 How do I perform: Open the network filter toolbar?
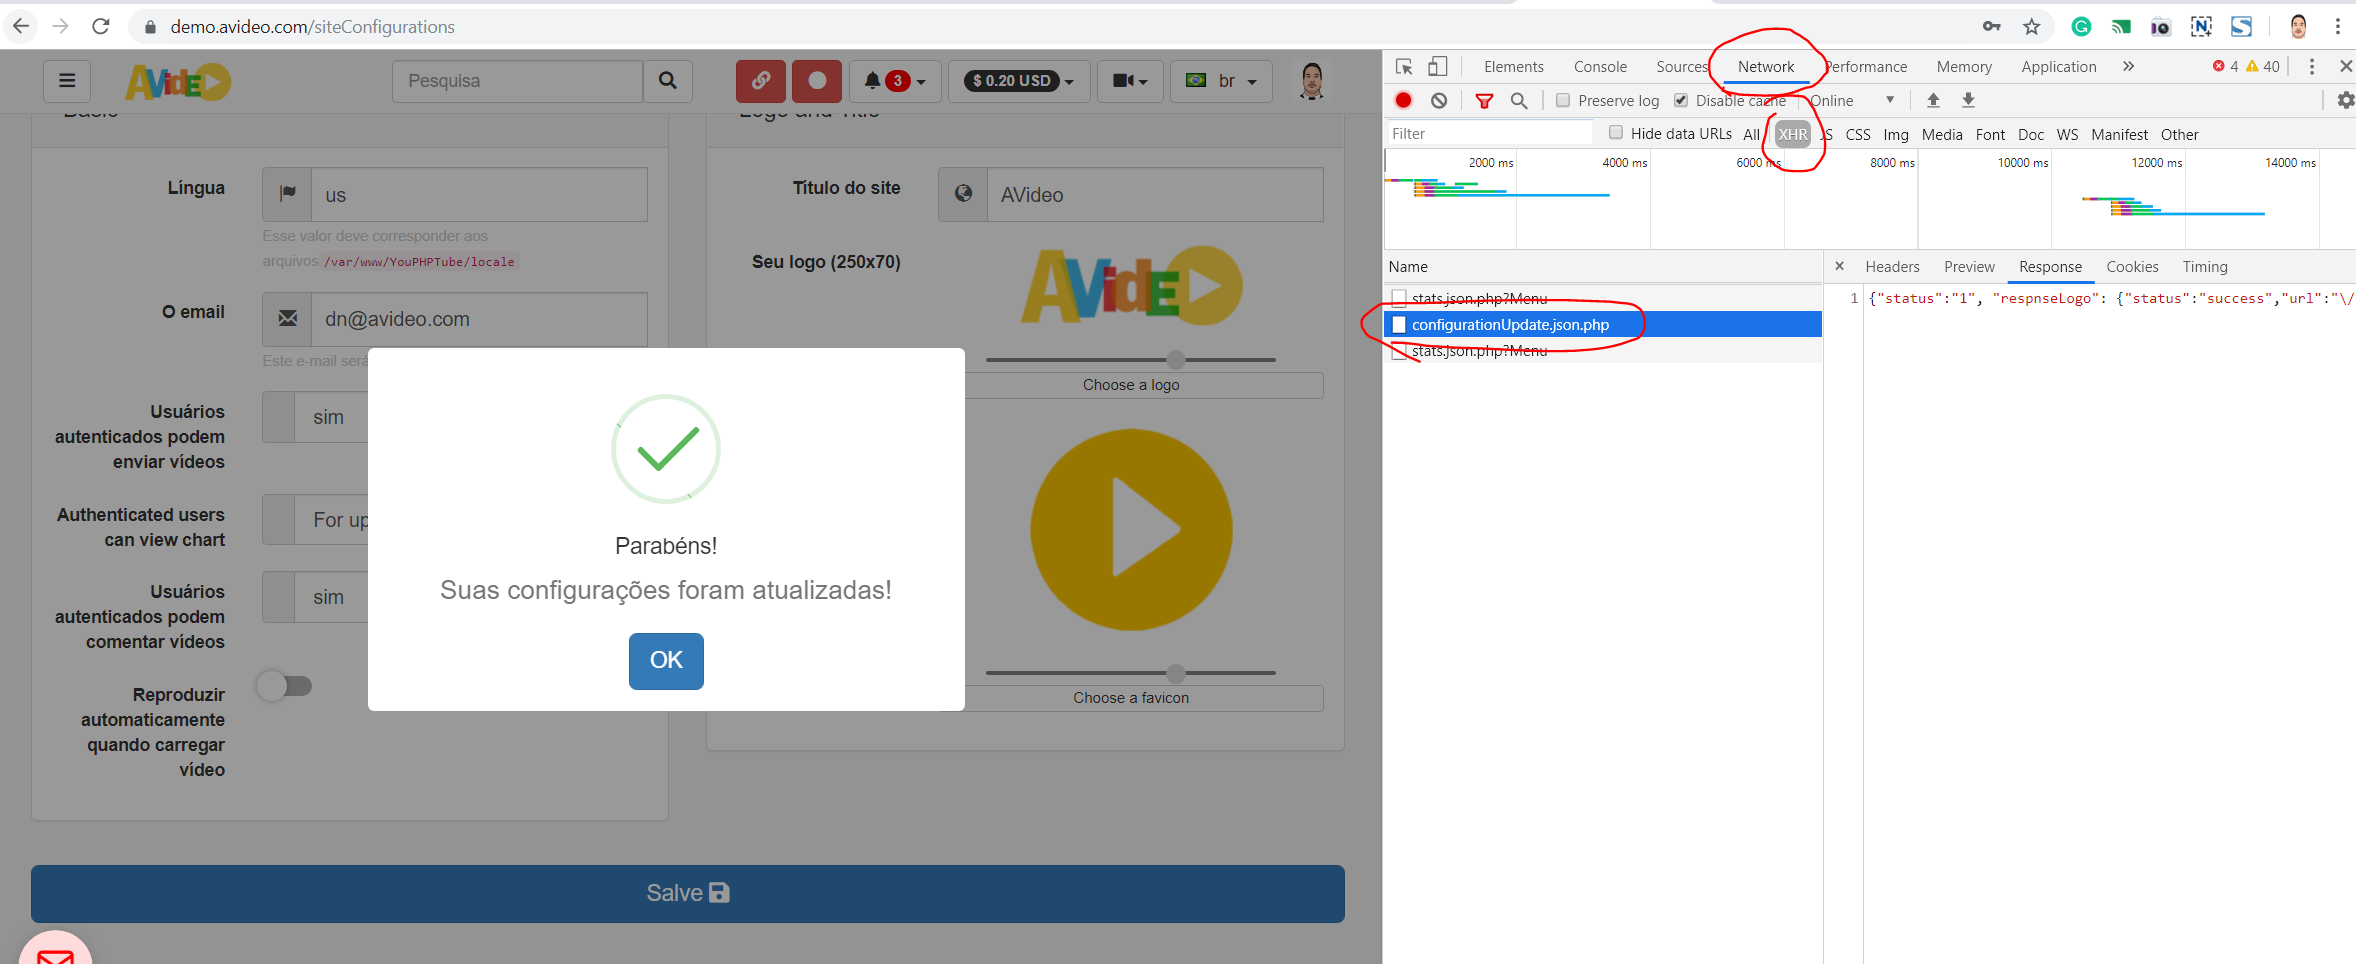click(1484, 100)
